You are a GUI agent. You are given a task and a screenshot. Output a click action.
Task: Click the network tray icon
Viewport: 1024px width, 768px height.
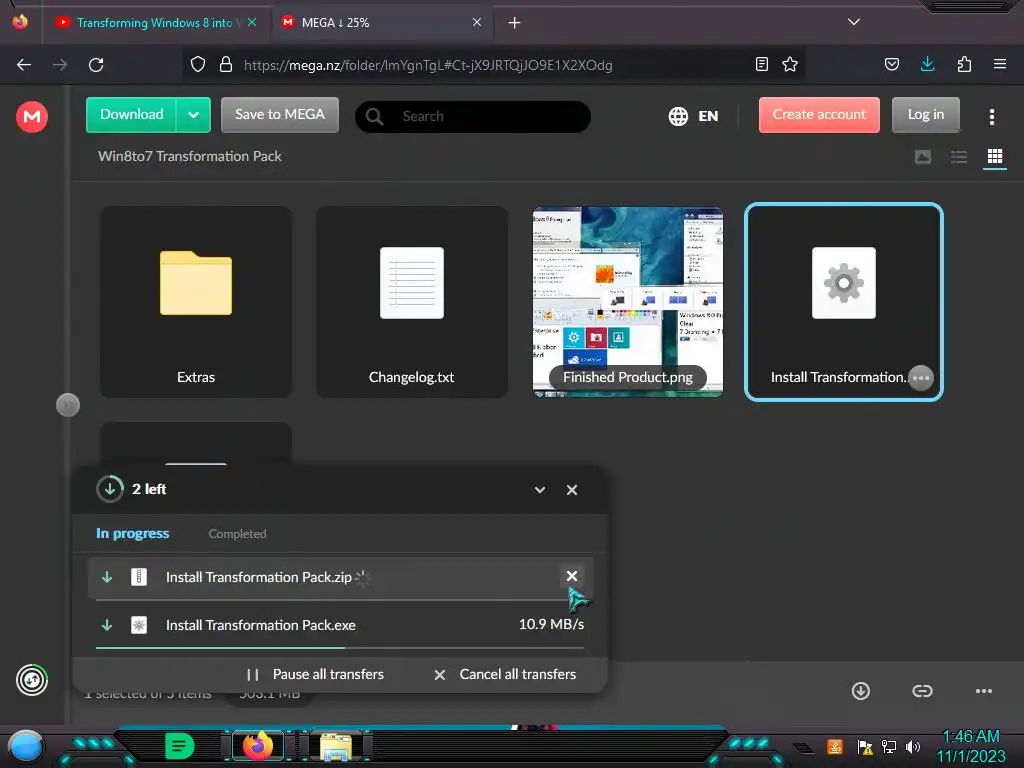[889, 746]
